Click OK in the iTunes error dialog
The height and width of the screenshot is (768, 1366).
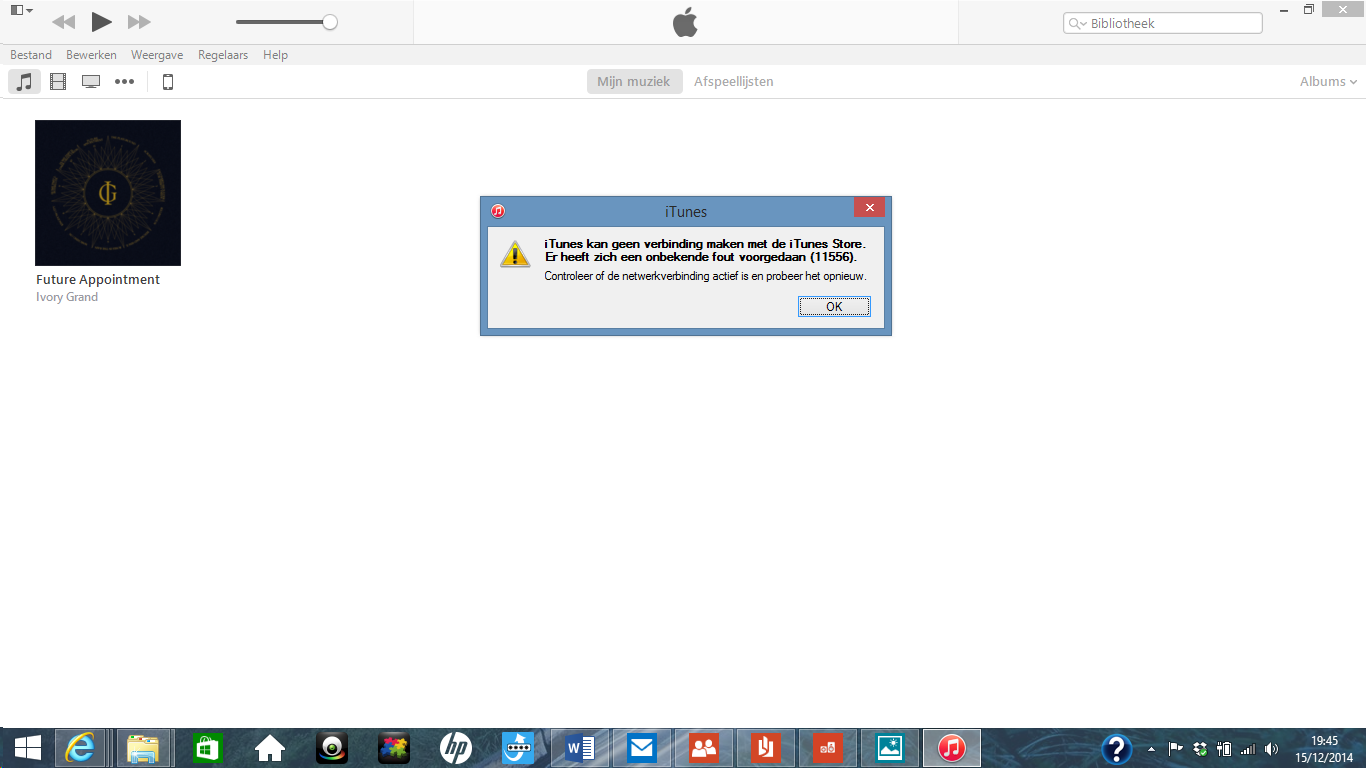(x=834, y=307)
